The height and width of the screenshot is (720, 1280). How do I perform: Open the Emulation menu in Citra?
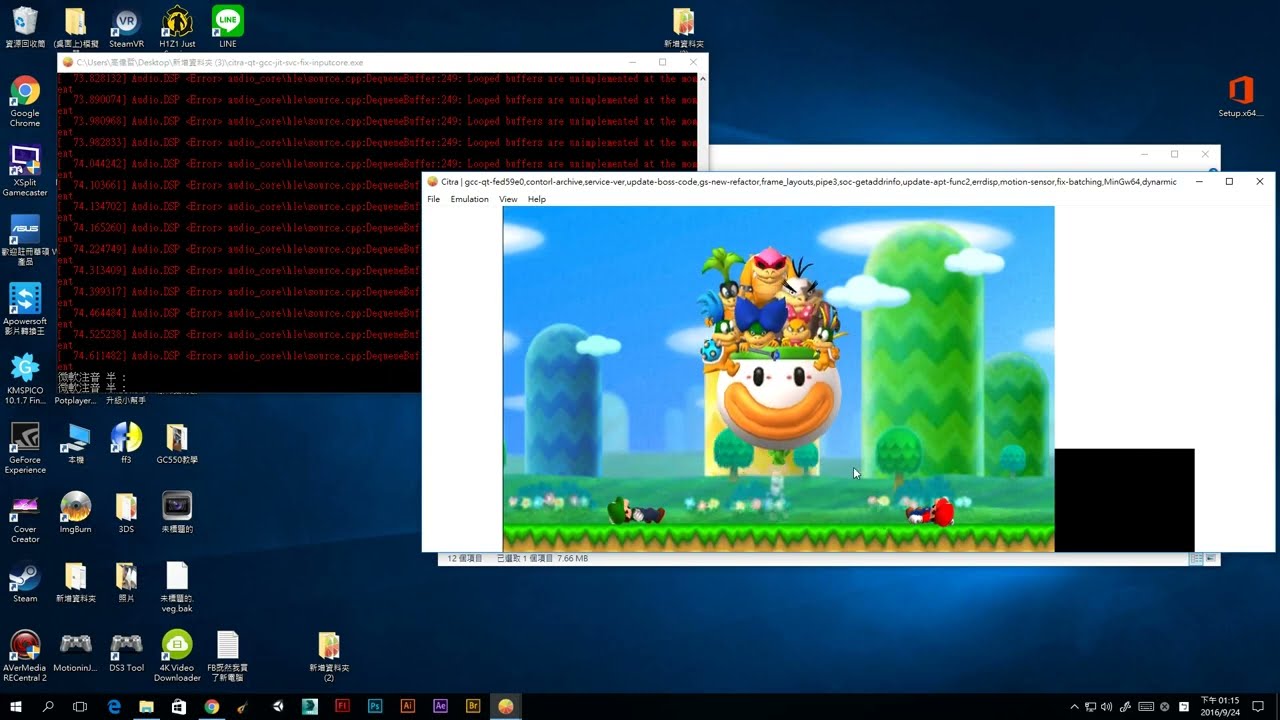(x=469, y=199)
